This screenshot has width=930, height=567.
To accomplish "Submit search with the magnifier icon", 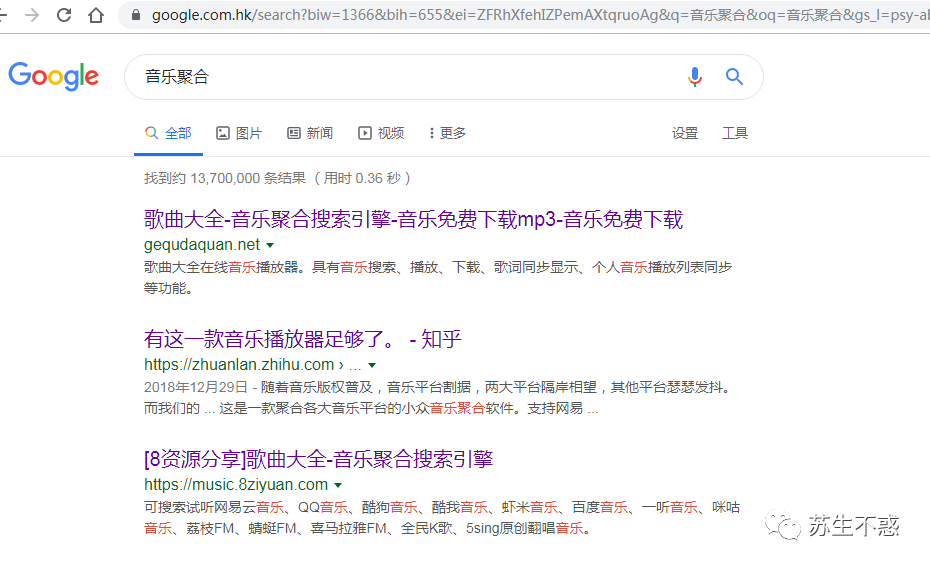I will [x=734, y=77].
